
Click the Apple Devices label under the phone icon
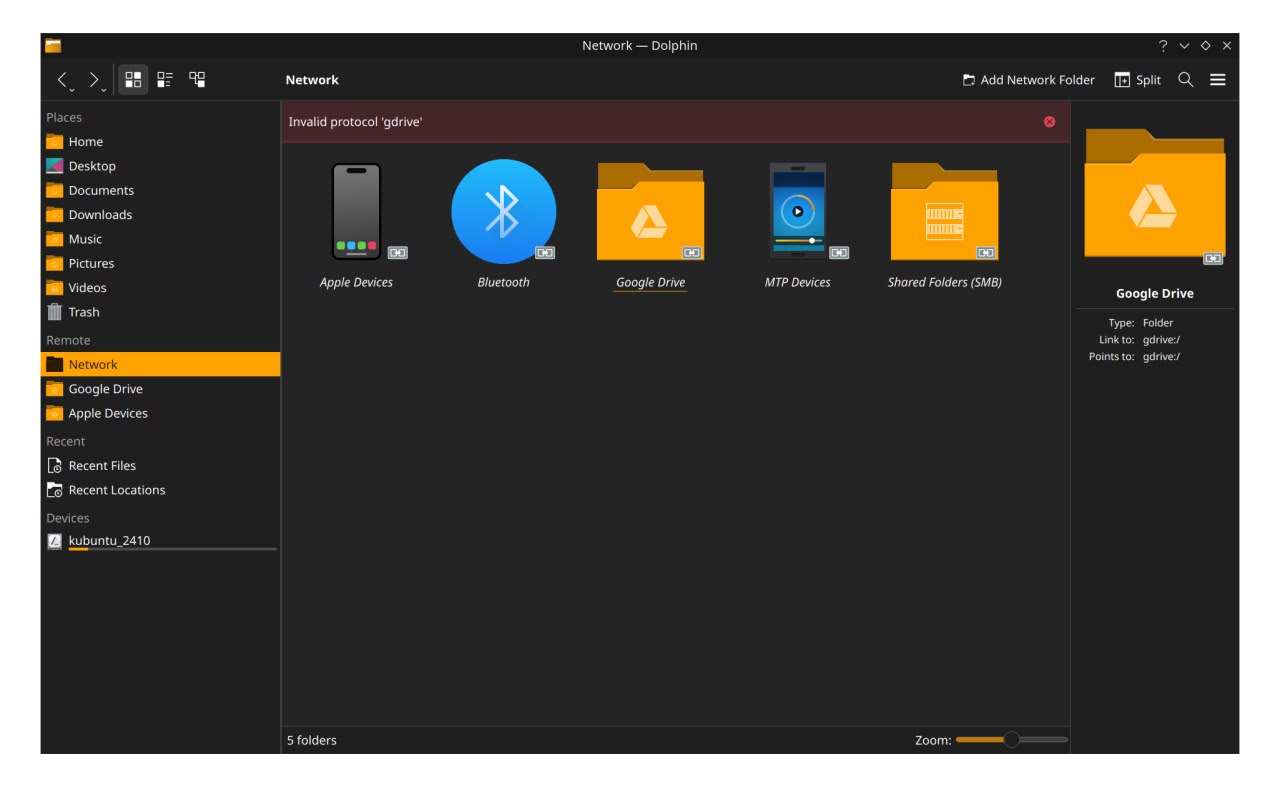(x=356, y=282)
